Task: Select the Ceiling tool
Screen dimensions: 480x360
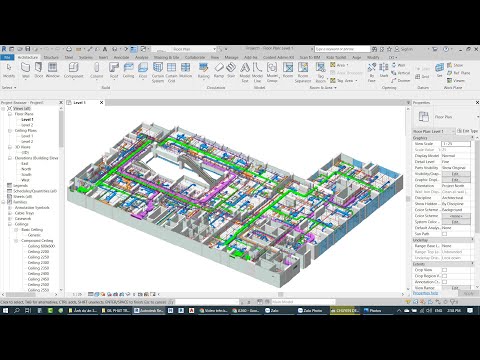Action: click(x=128, y=71)
